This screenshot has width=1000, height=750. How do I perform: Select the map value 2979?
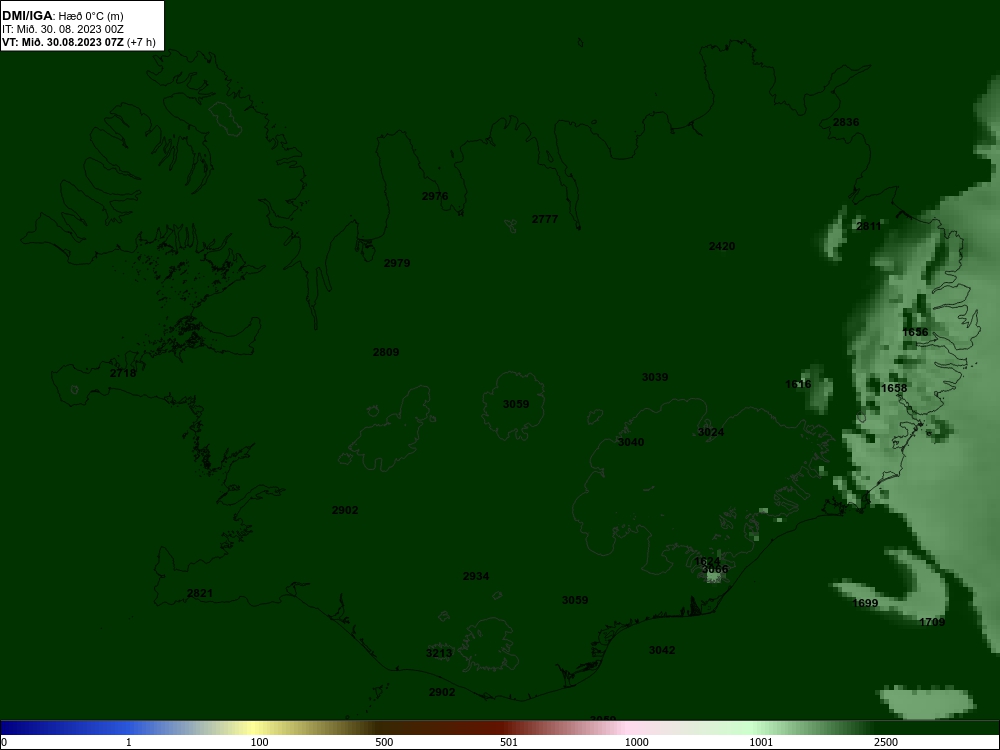(x=397, y=263)
